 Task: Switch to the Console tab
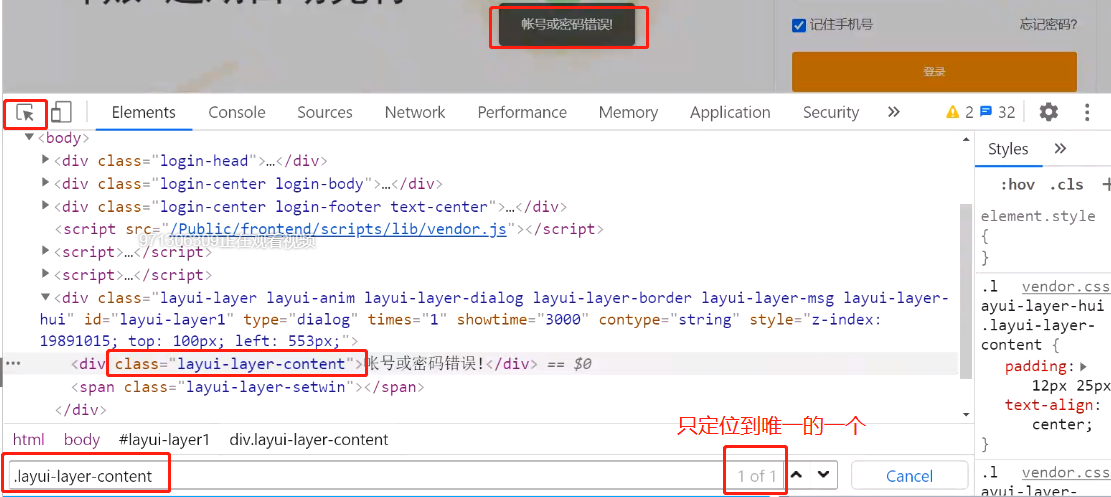tap(237, 112)
